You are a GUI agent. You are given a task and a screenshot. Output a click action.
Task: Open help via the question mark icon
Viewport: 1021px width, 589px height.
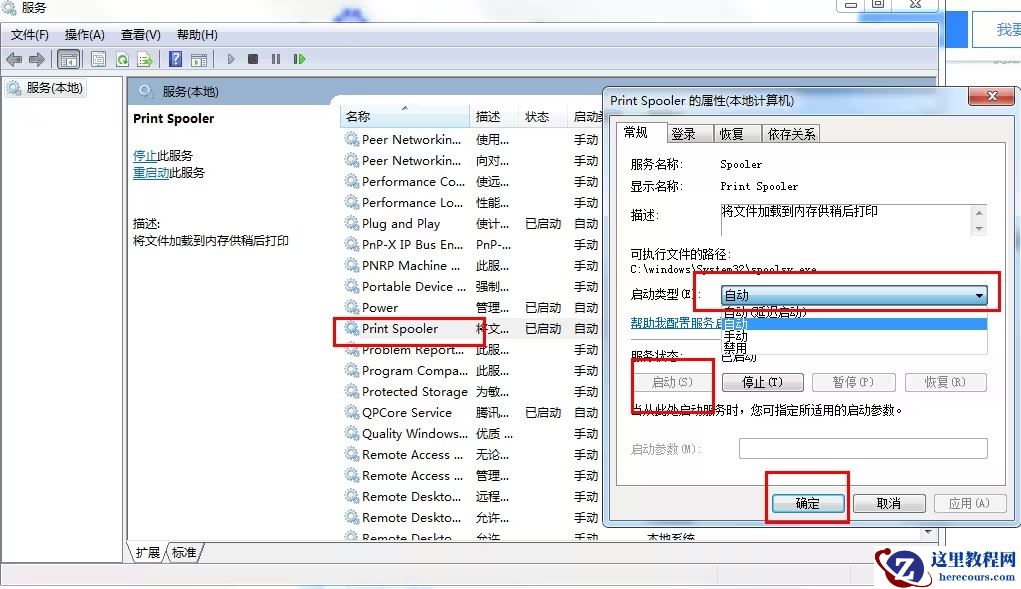pos(177,59)
